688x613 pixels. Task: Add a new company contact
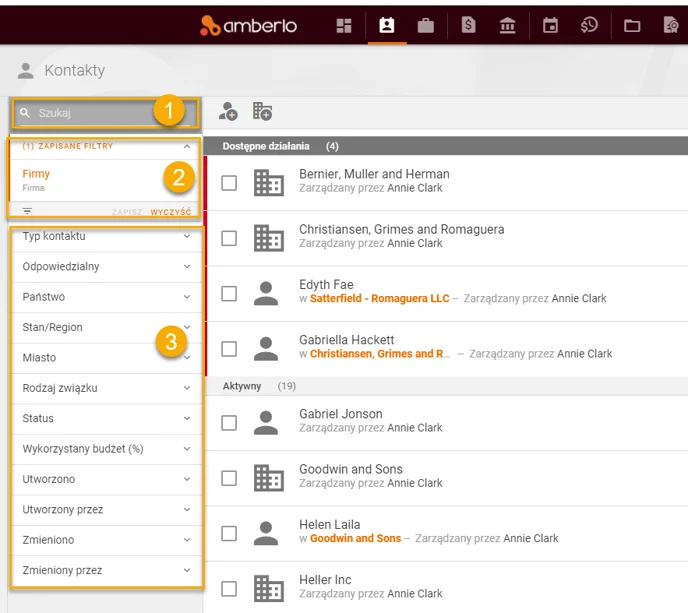262,111
